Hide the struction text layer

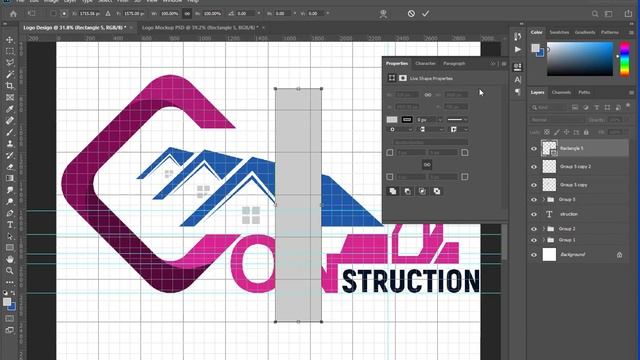click(534, 214)
